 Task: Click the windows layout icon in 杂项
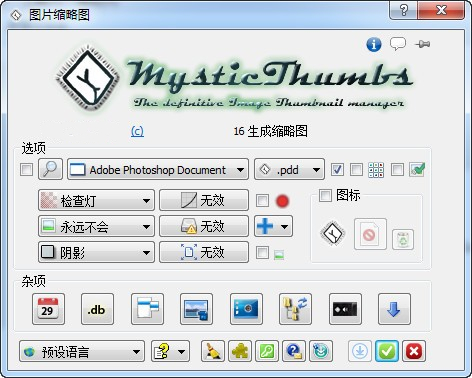(x=147, y=309)
